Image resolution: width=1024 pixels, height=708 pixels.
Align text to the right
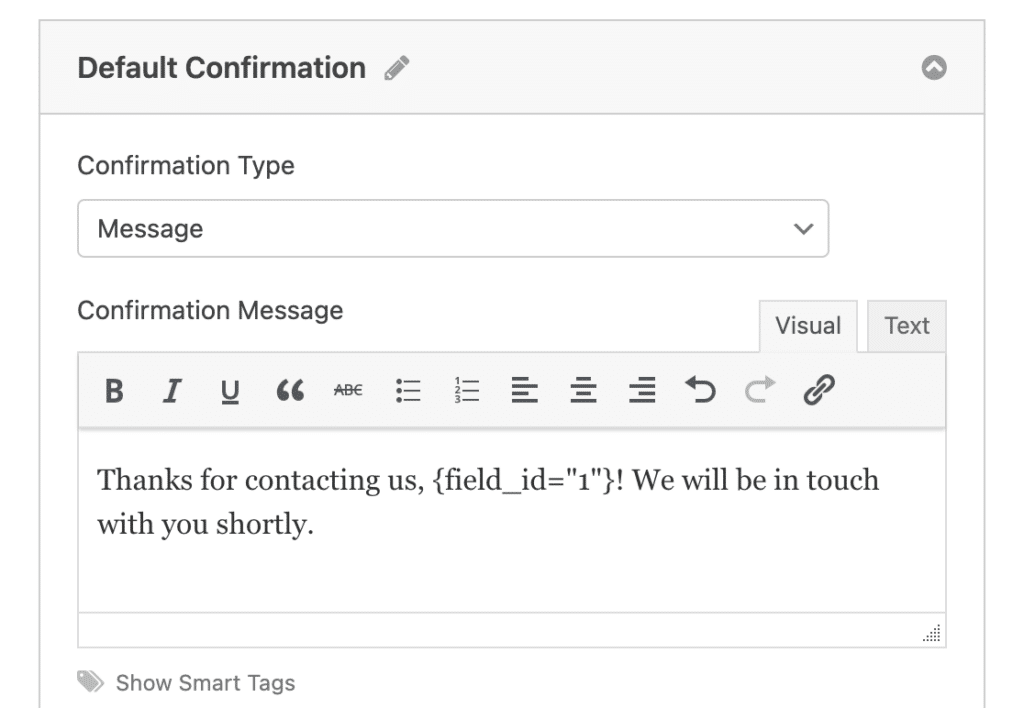[642, 391]
